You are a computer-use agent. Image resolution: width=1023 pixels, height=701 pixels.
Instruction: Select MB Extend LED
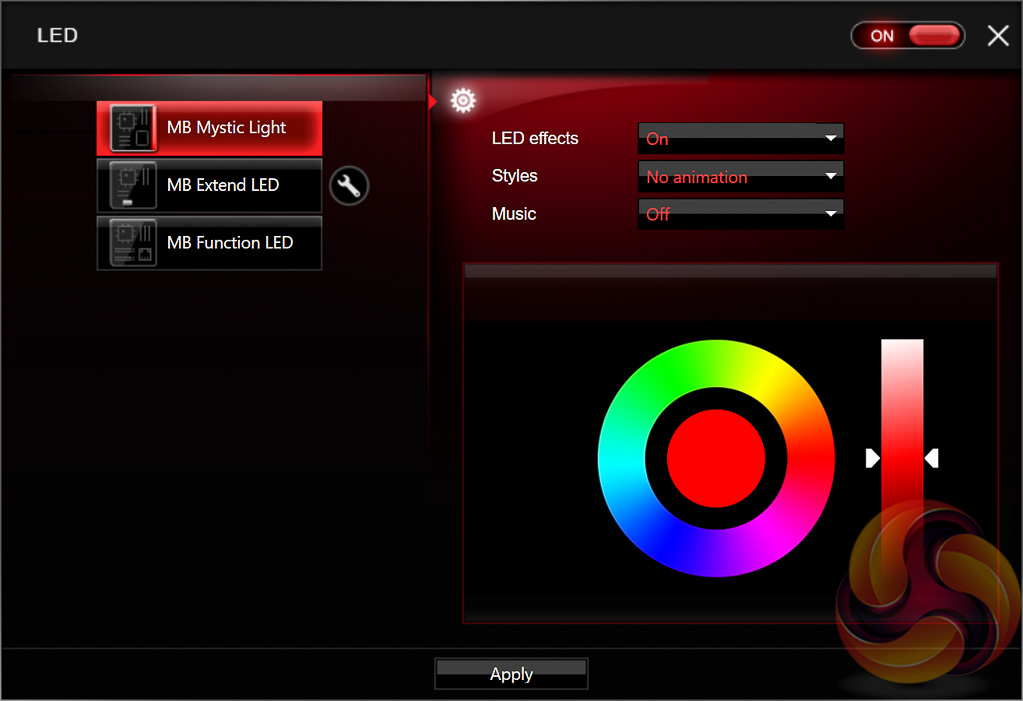(x=209, y=185)
